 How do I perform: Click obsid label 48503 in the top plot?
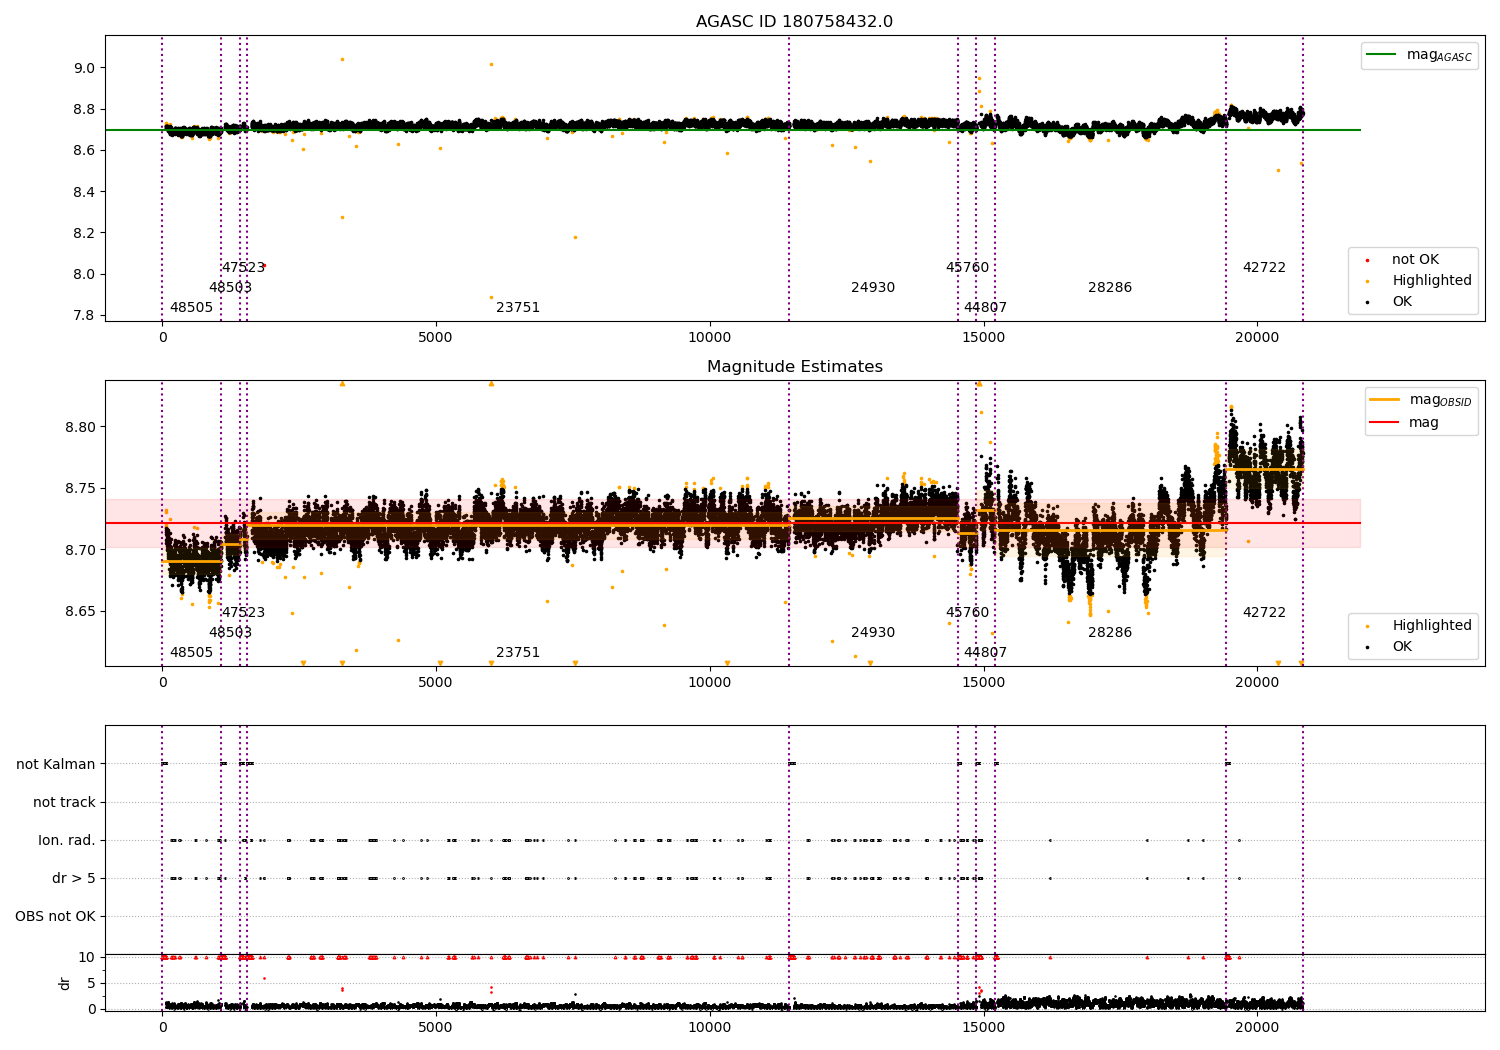tap(230, 288)
